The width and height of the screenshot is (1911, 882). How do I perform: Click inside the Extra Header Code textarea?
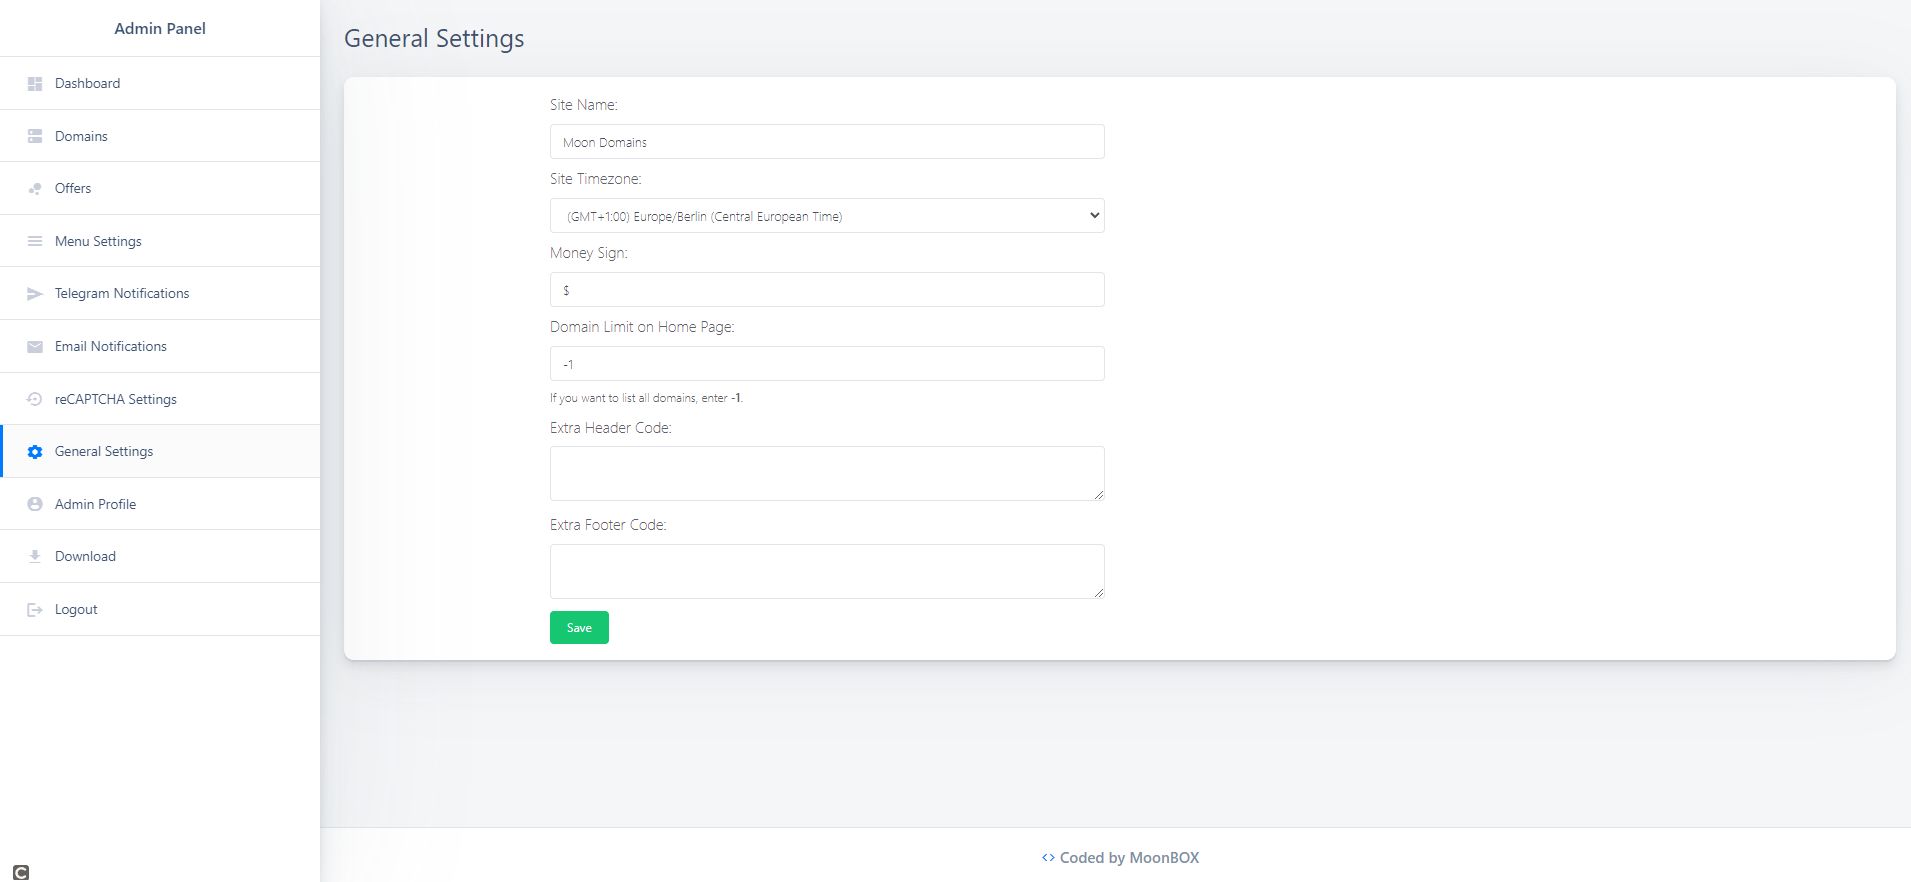(827, 474)
